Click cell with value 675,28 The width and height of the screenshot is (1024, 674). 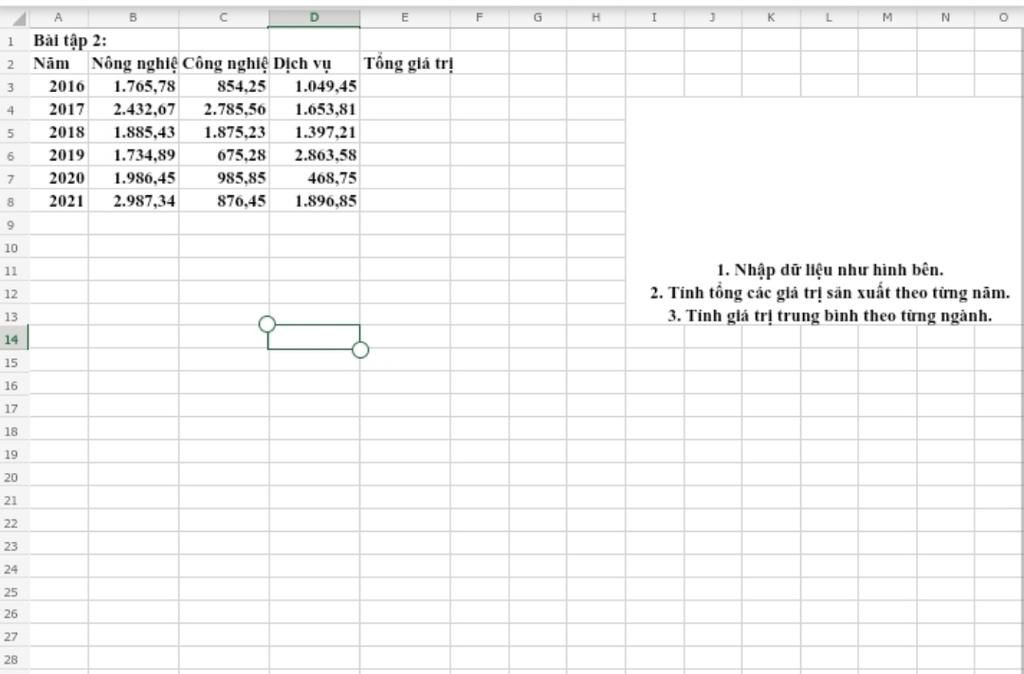coord(223,155)
